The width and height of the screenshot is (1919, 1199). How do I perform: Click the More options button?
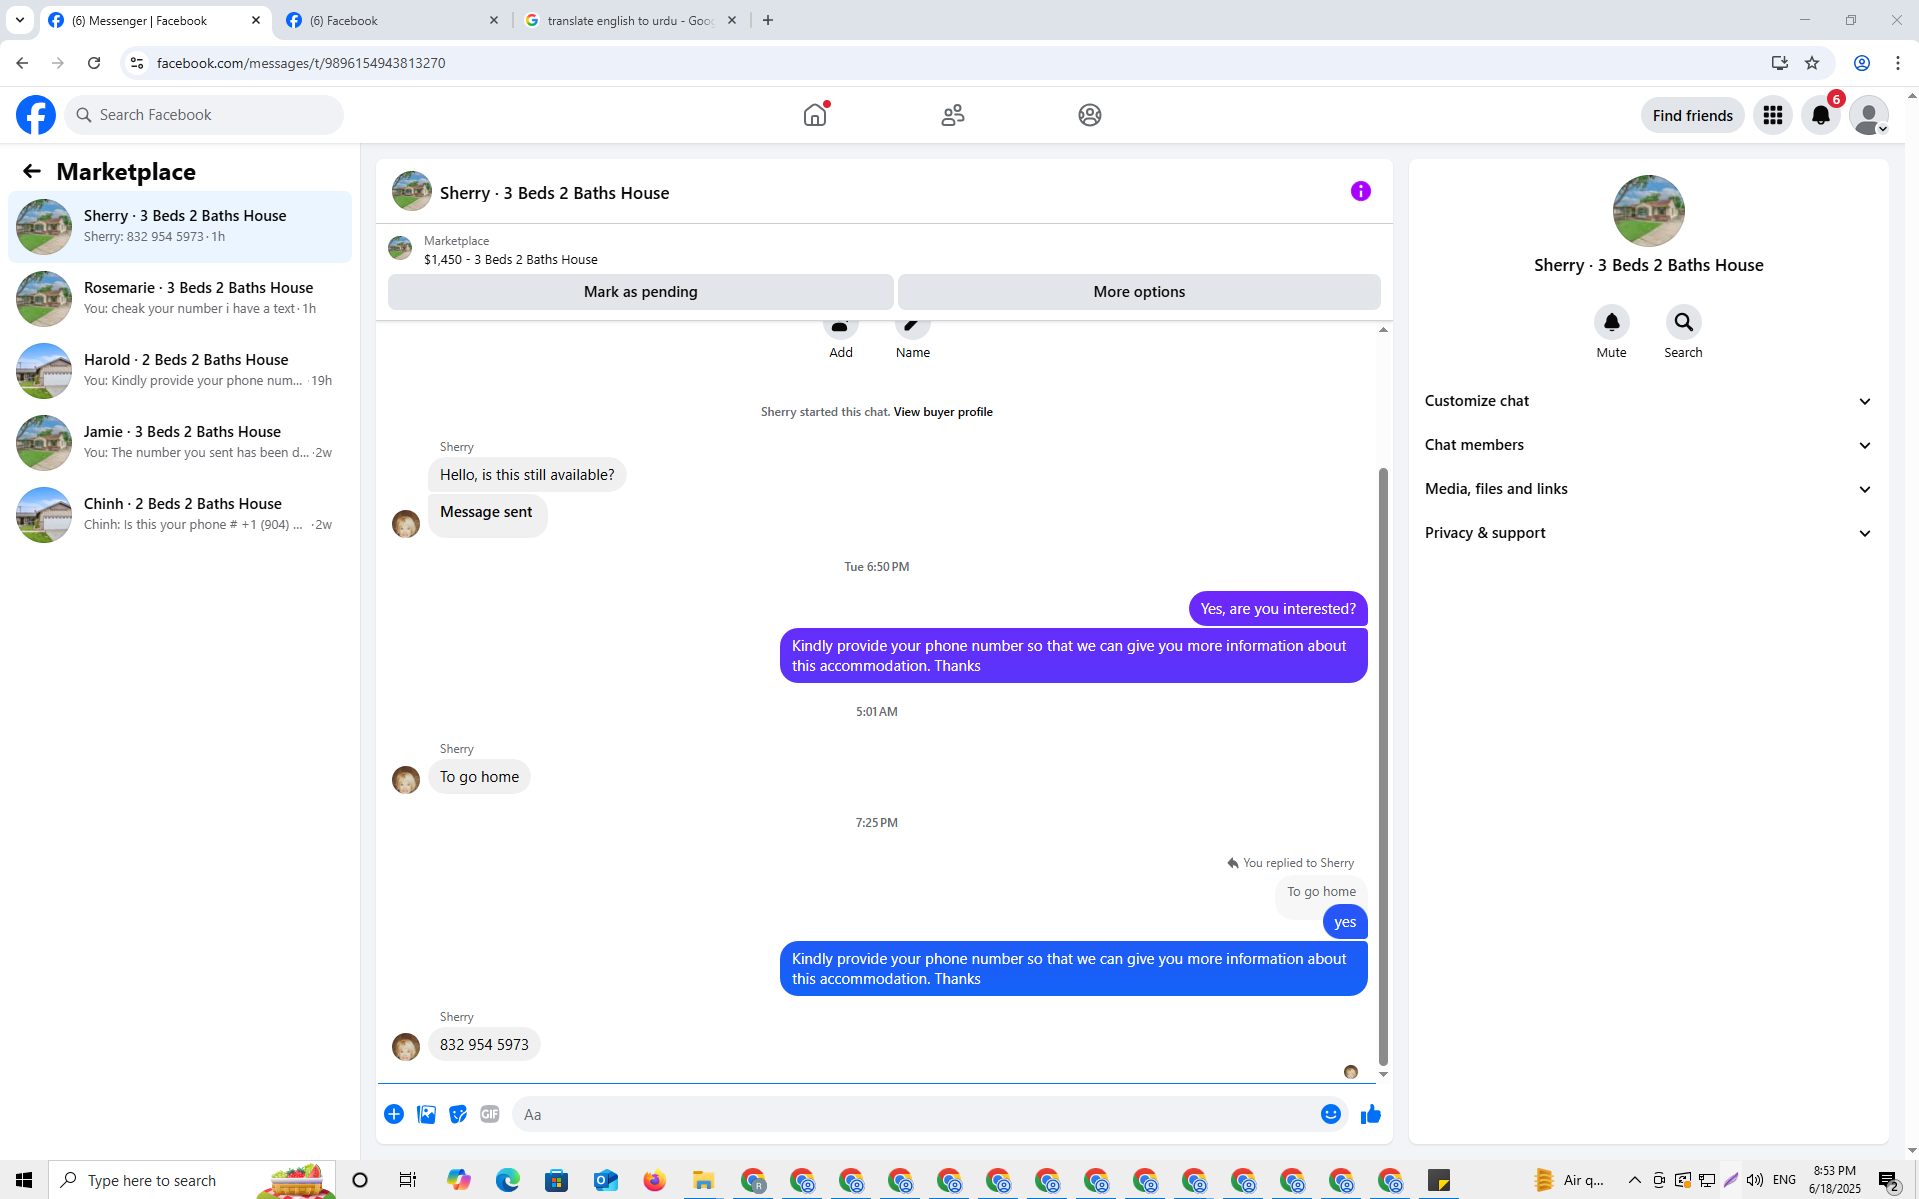click(1139, 292)
